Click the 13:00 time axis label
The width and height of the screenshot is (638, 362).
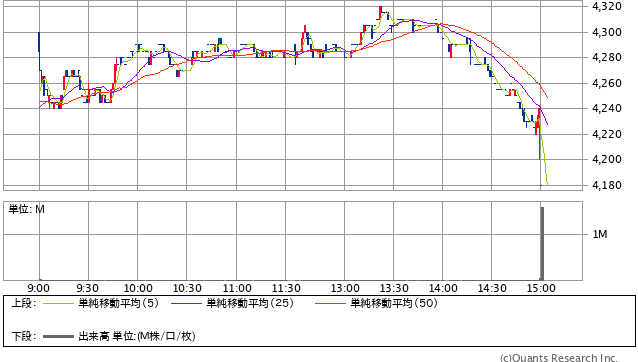345,288
